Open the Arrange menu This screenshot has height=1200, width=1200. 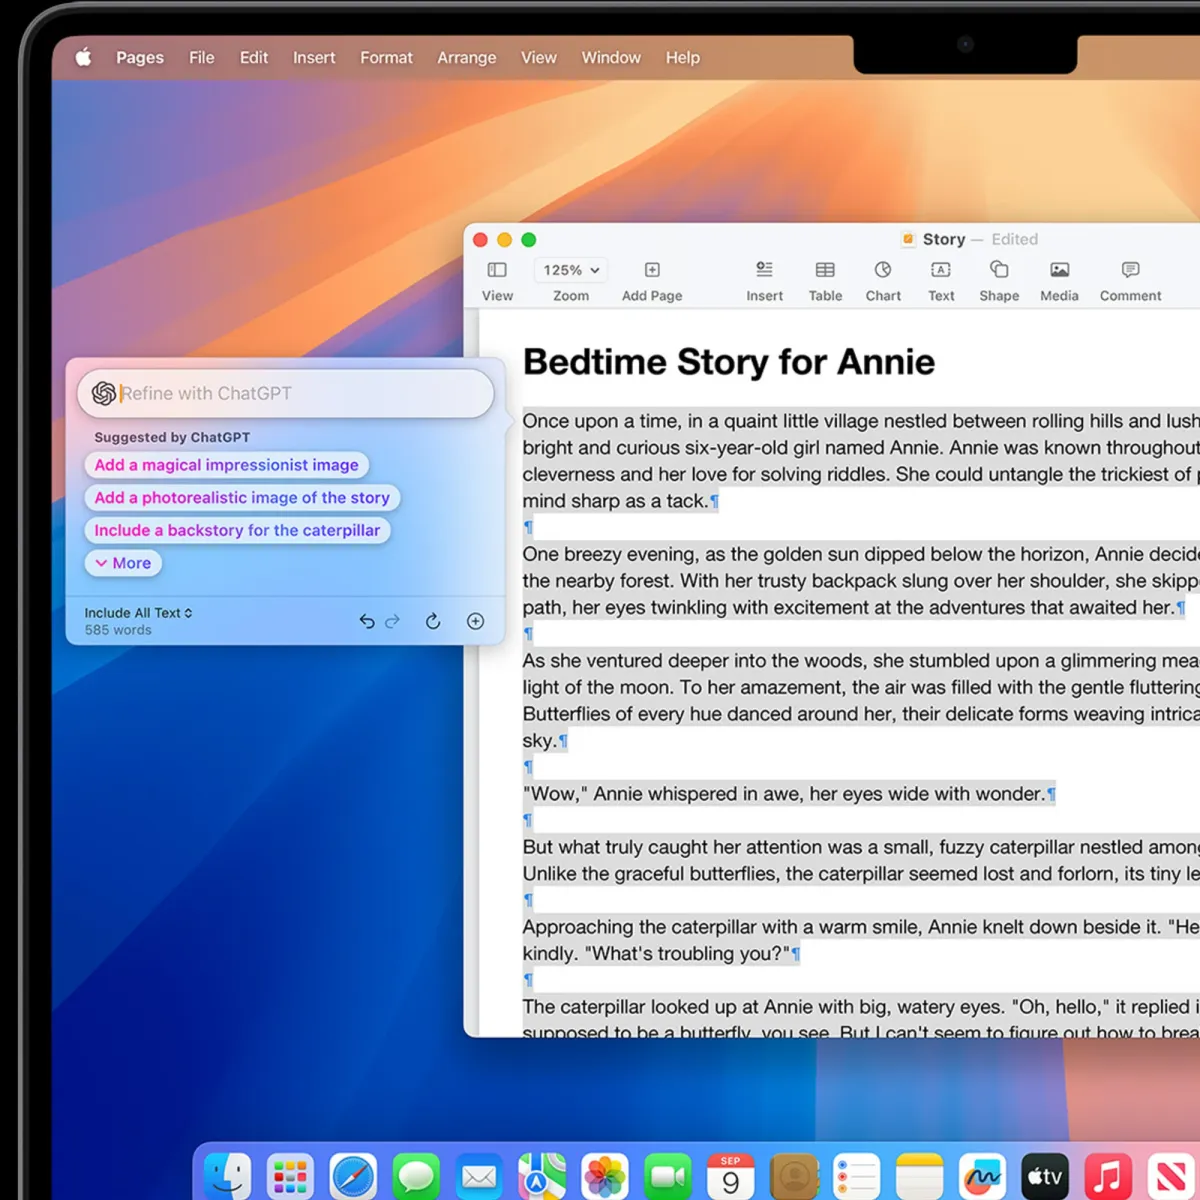point(466,57)
